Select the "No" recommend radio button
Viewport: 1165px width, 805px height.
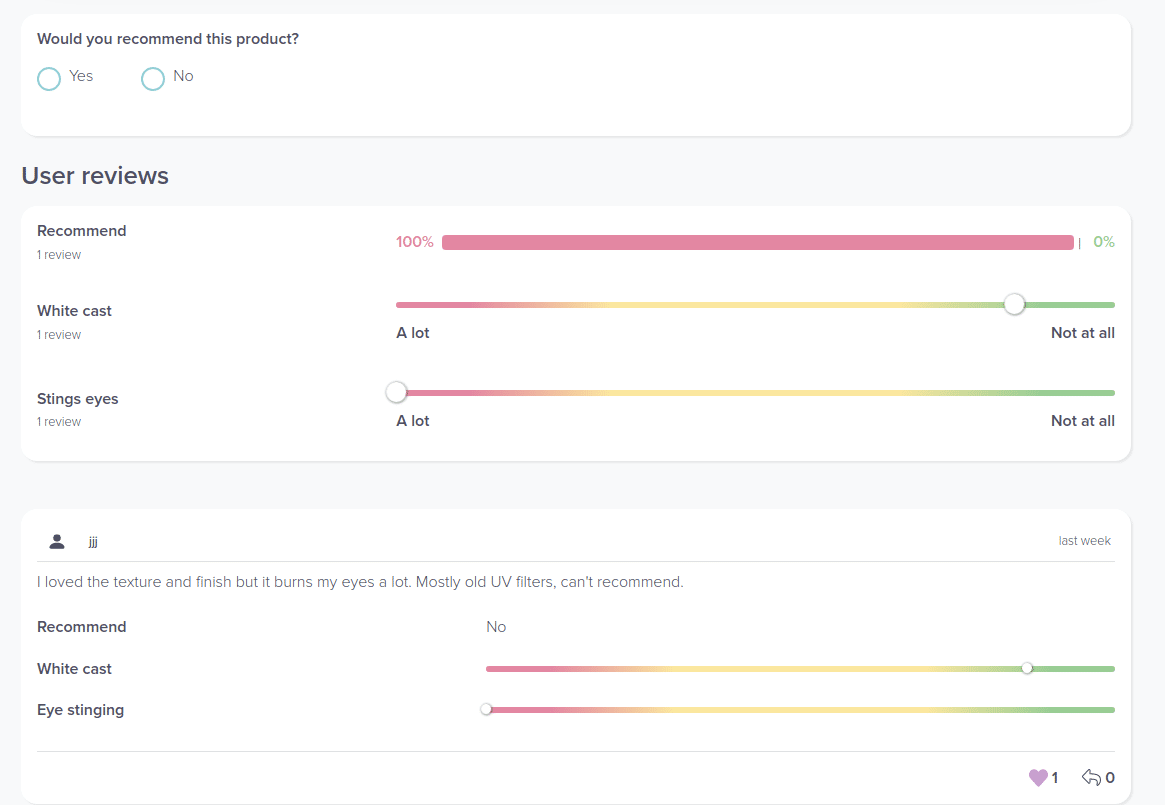(153, 78)
